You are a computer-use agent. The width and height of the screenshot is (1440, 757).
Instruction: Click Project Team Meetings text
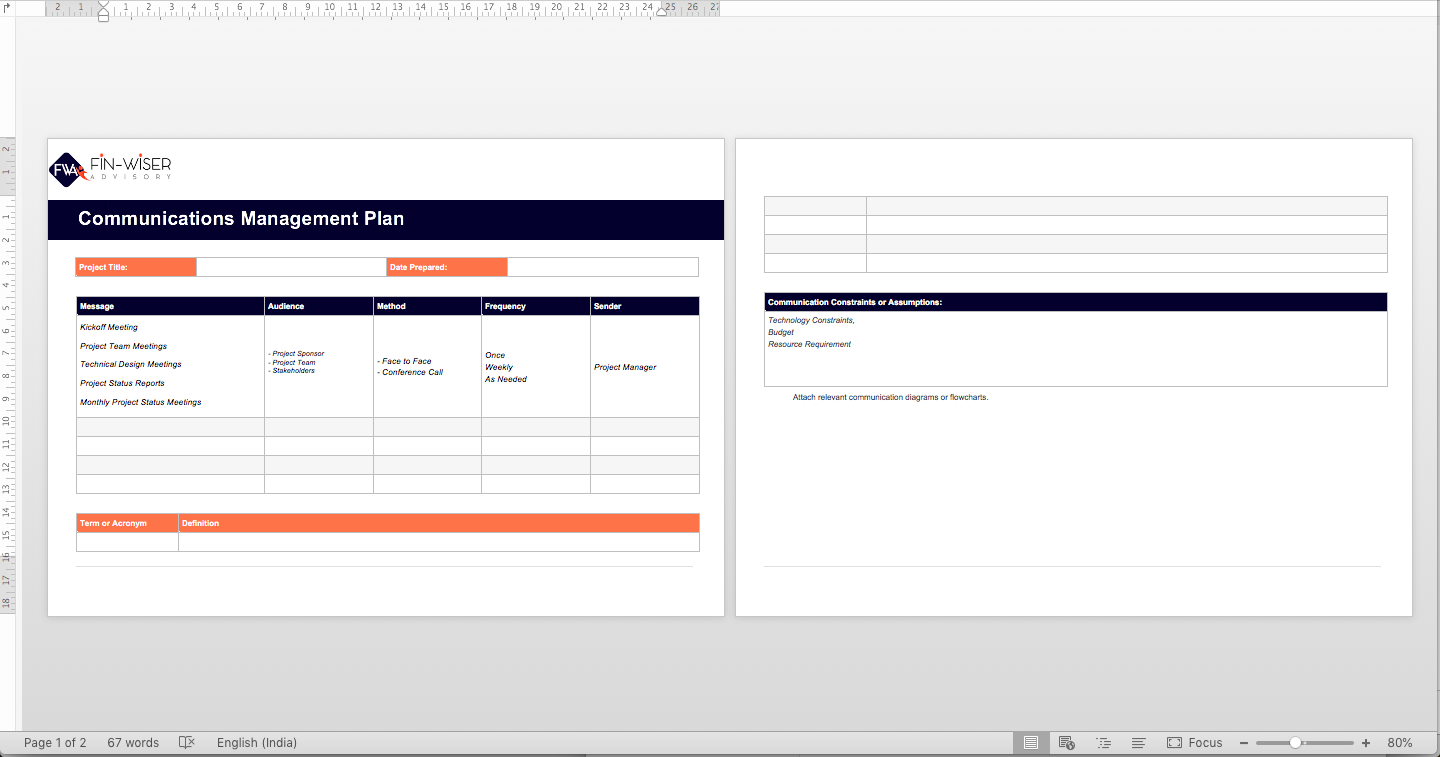point(124,346)
